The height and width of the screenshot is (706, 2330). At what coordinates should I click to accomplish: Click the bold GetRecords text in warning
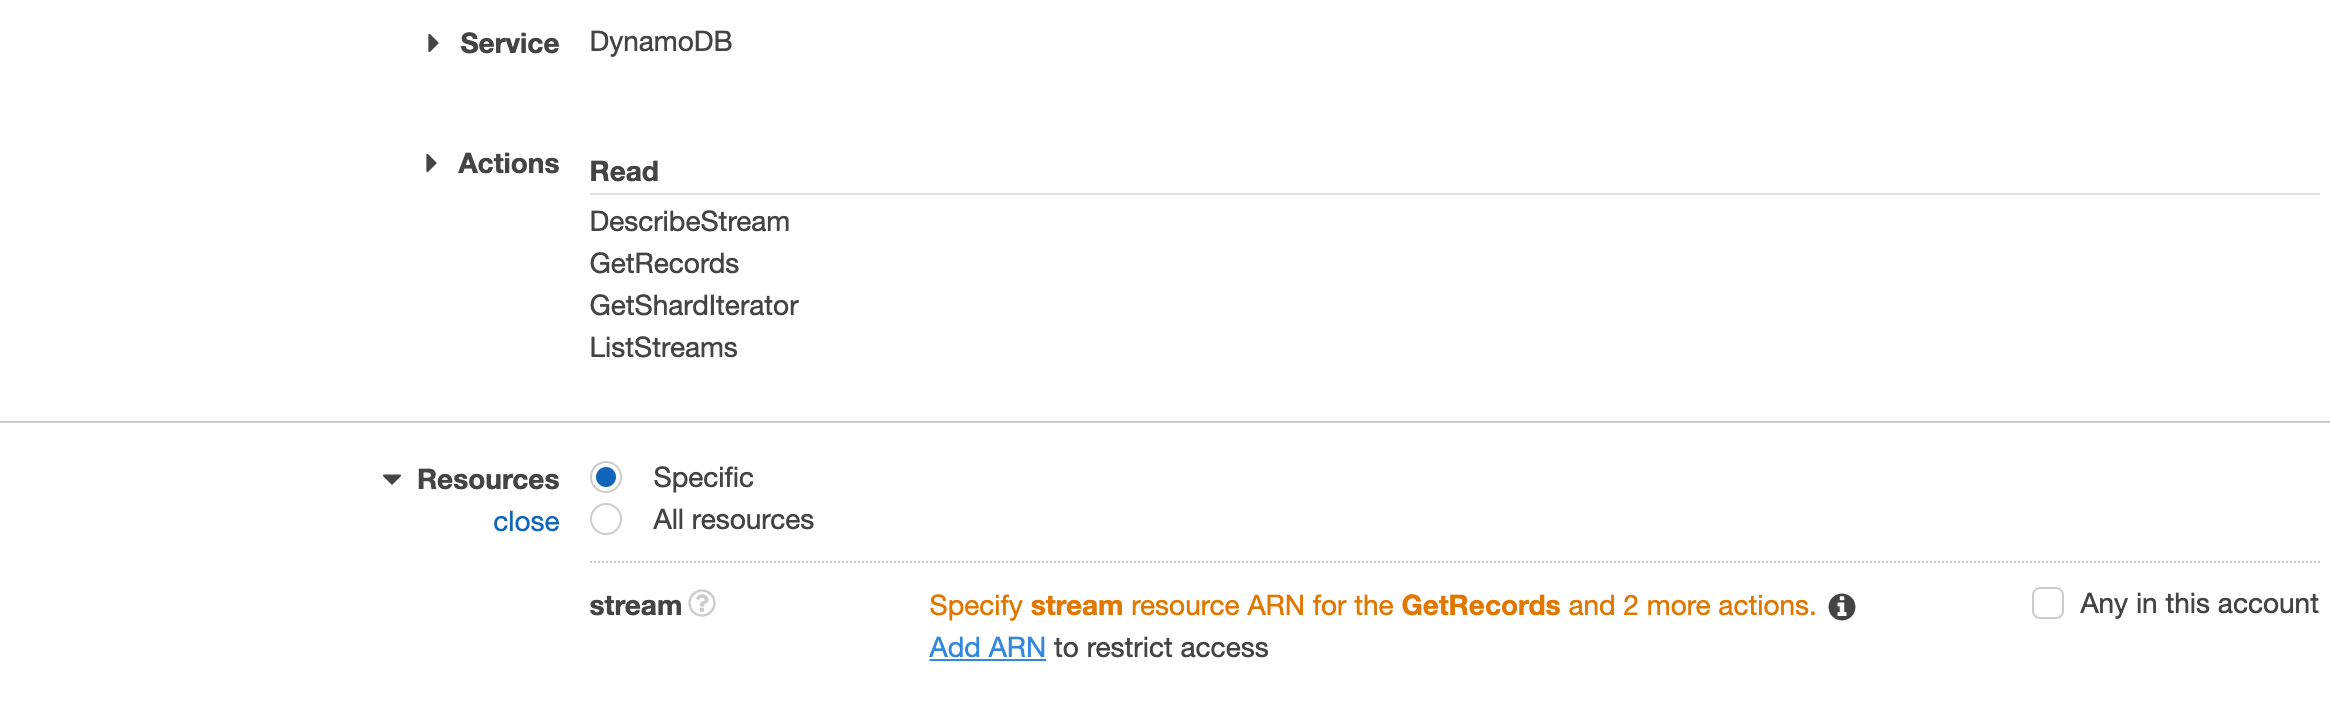tap(1481, 606)
